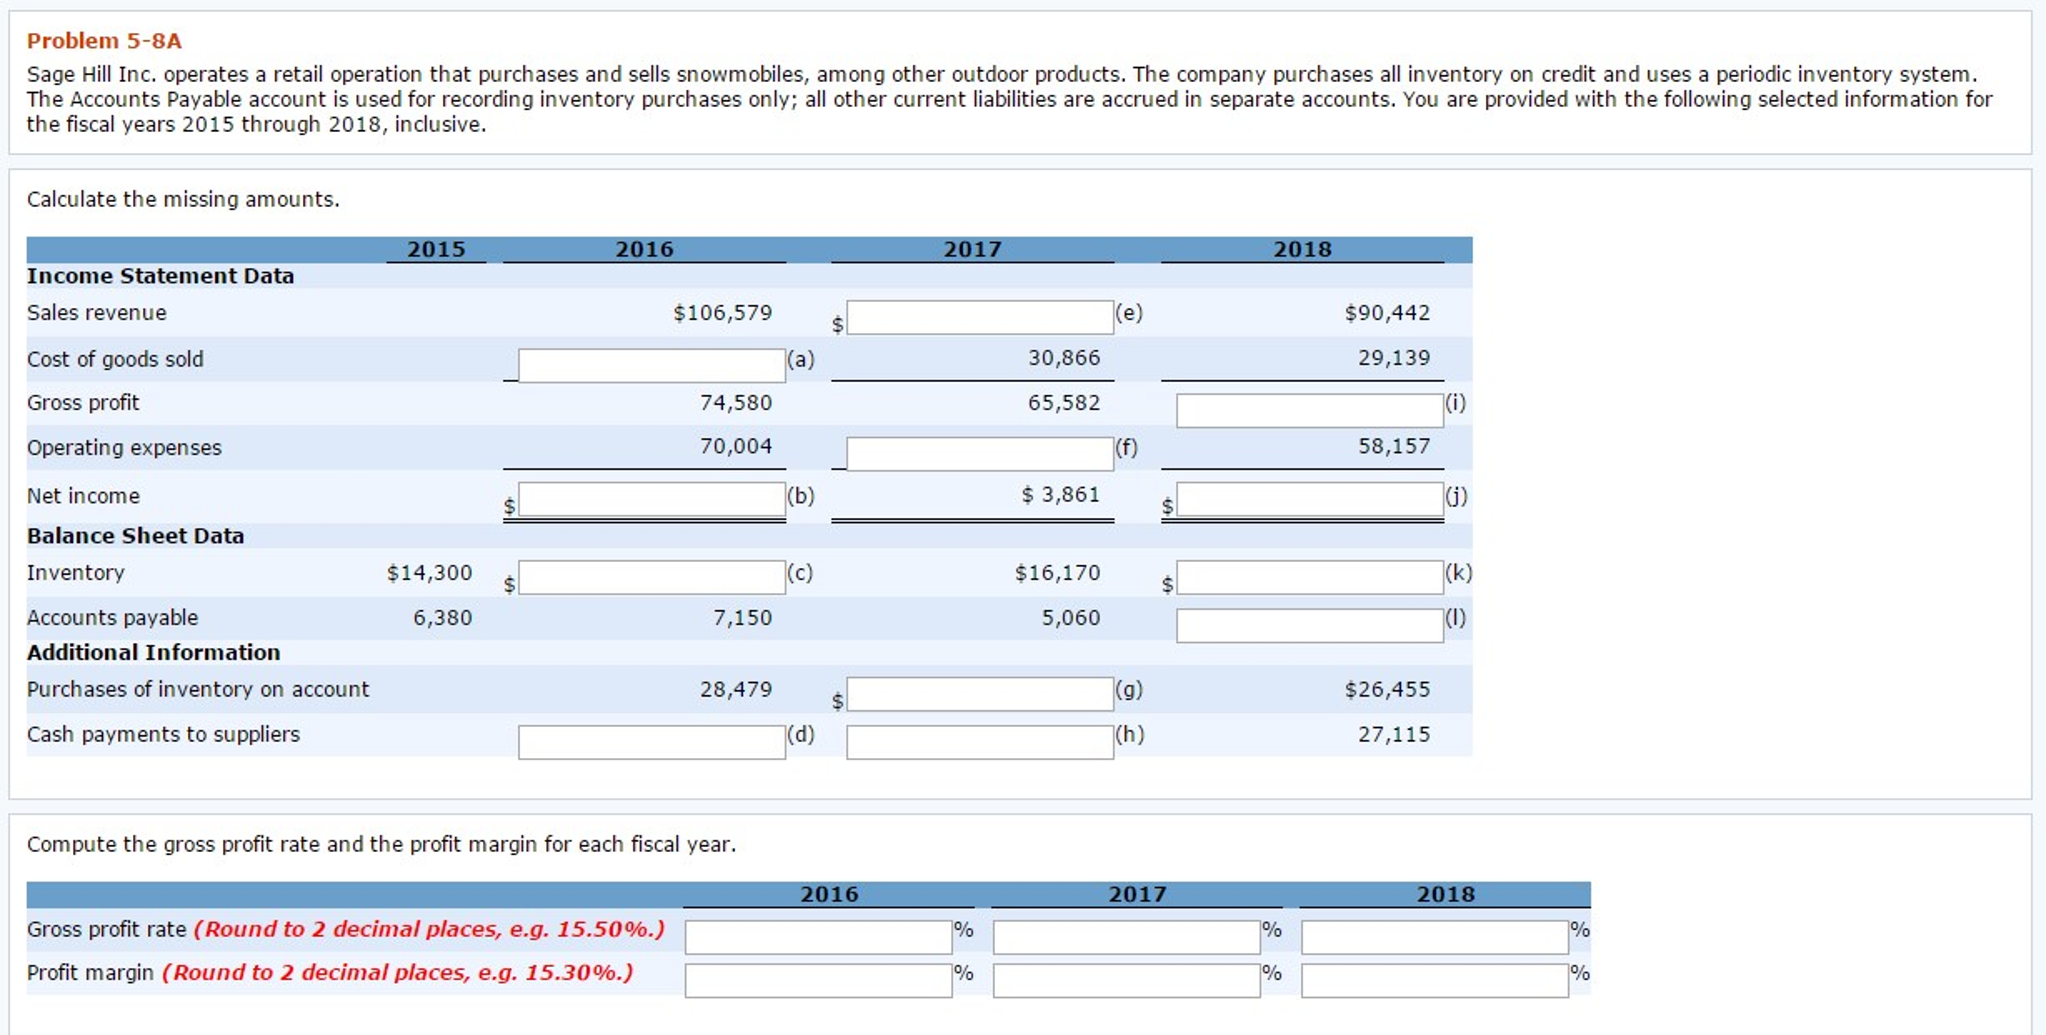Click the 2016 Gross profit rate field

click(819, 937)
